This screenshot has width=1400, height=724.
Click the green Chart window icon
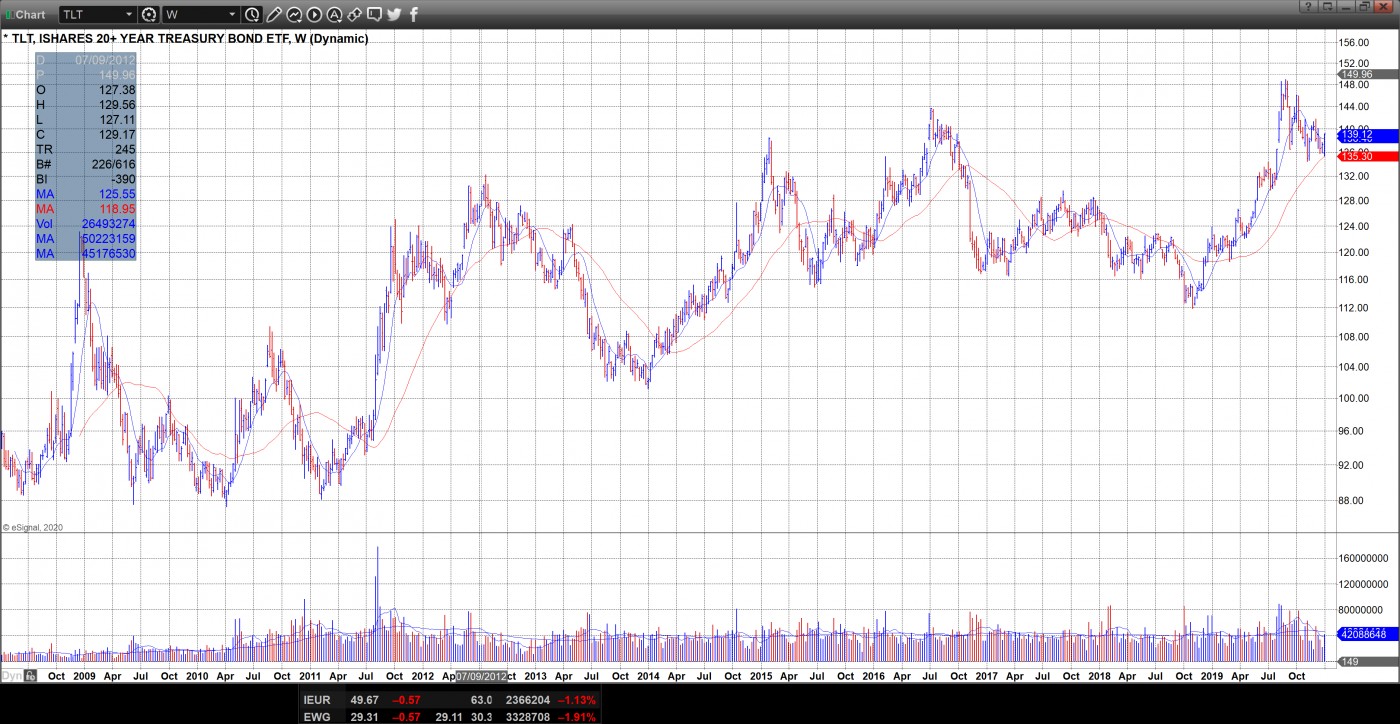[9, 14]
